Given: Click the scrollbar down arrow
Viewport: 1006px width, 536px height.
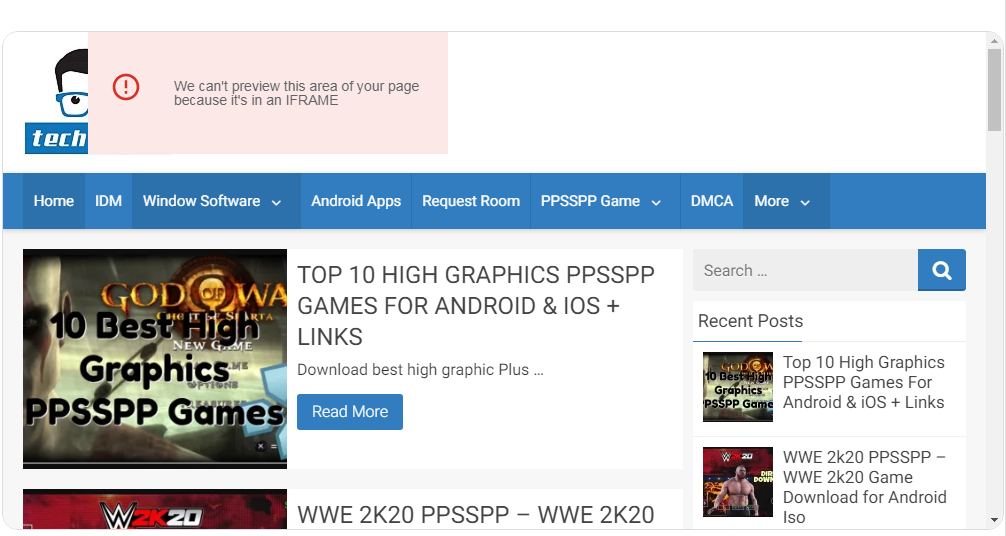Looking at the screenshot, I should (994, 520).
